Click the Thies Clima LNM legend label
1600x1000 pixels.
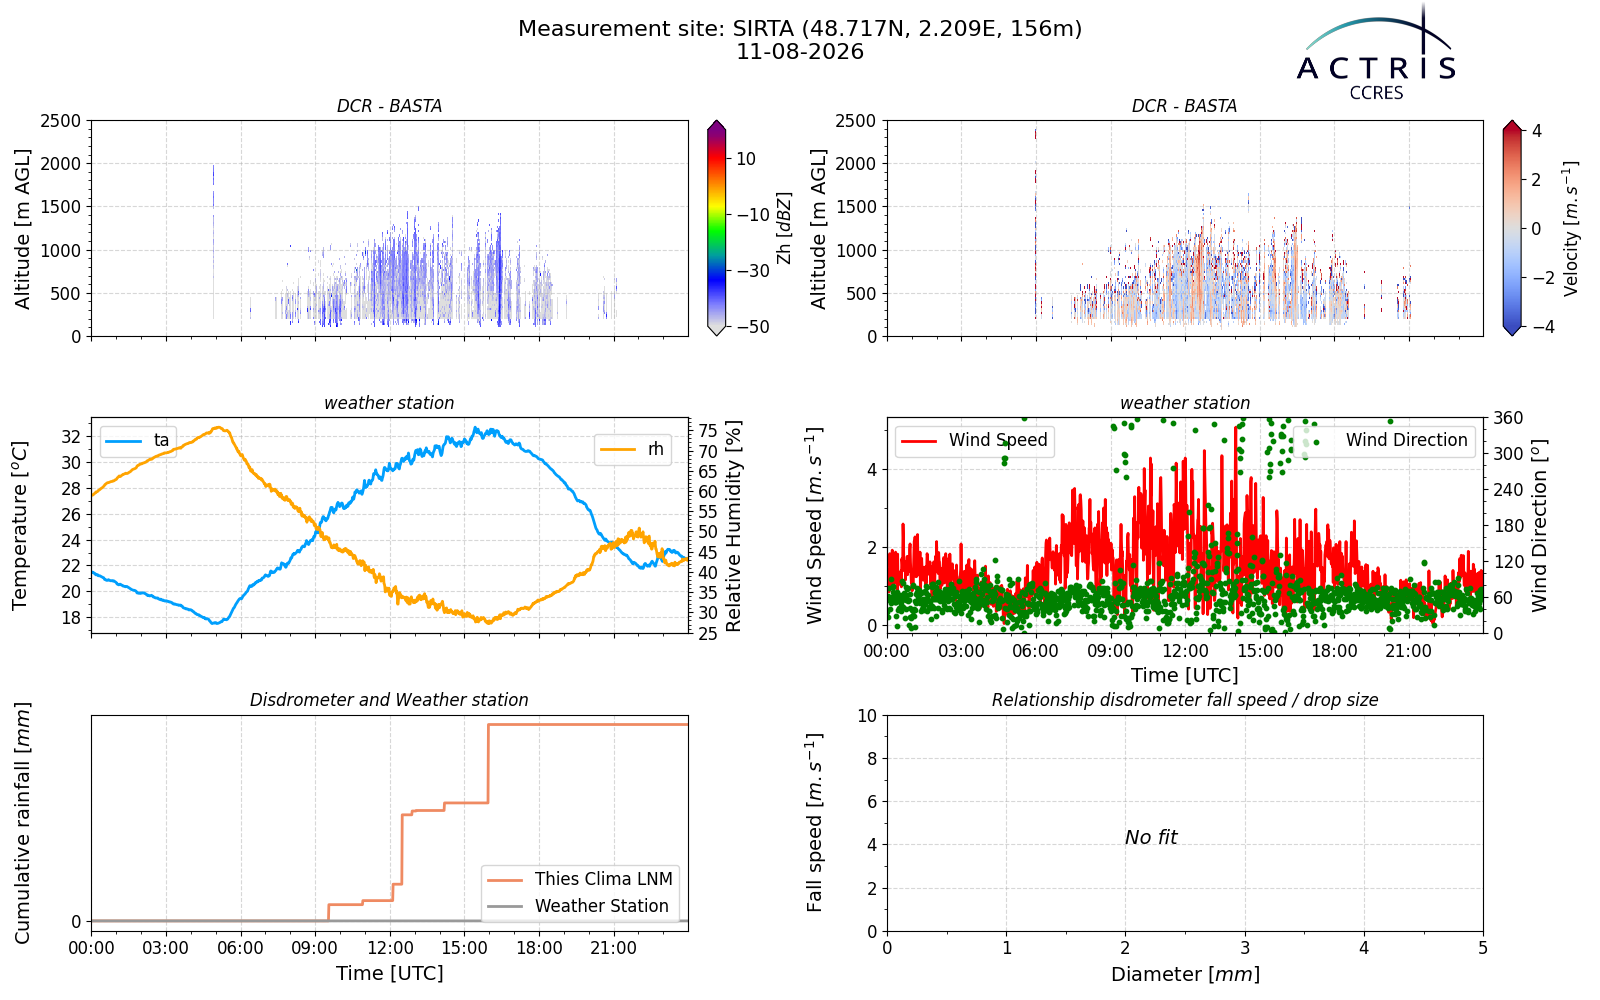(x=603, y=879)
